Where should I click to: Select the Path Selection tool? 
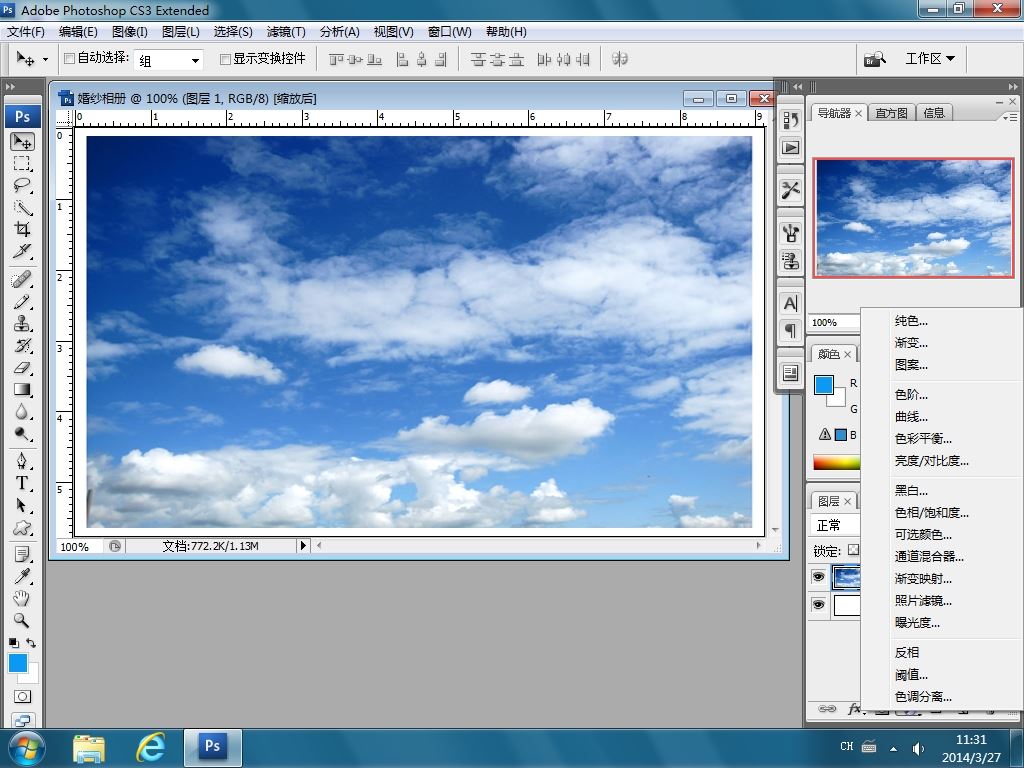pyautogui.click(x=22, y=505)
